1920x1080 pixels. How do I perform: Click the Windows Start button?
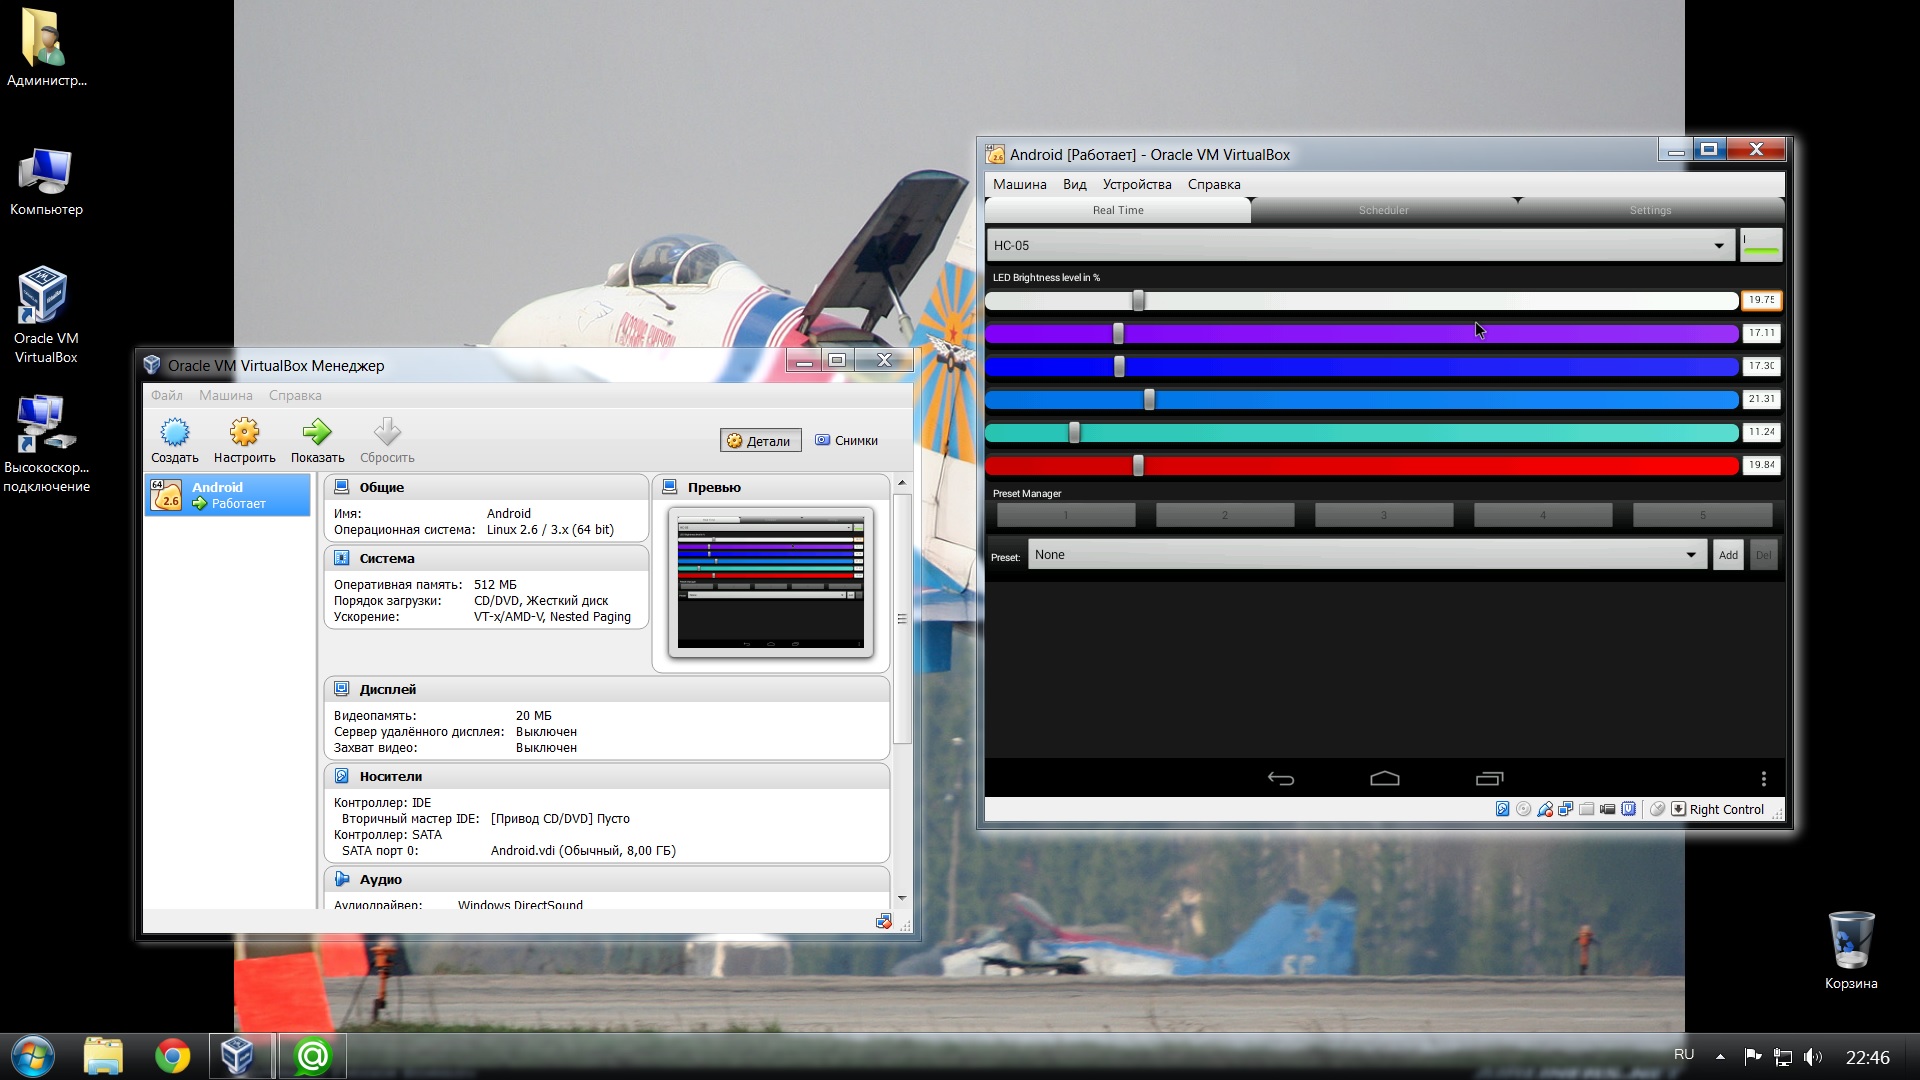tap(33, 1056)
